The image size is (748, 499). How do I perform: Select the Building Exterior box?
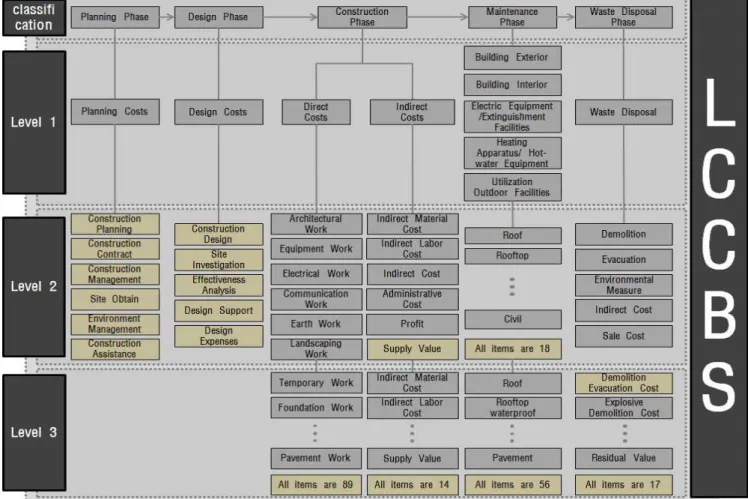(x=512, y=58)
